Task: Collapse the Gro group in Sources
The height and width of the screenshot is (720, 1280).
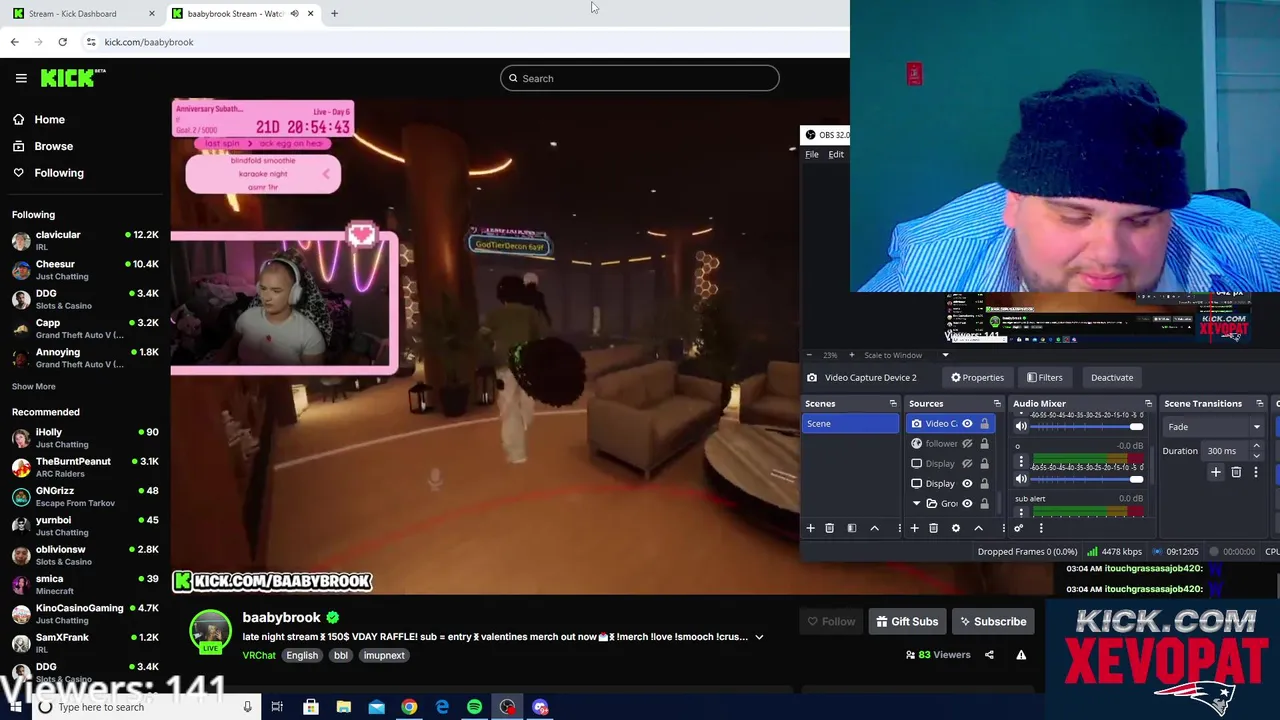Action: point(916,504)
